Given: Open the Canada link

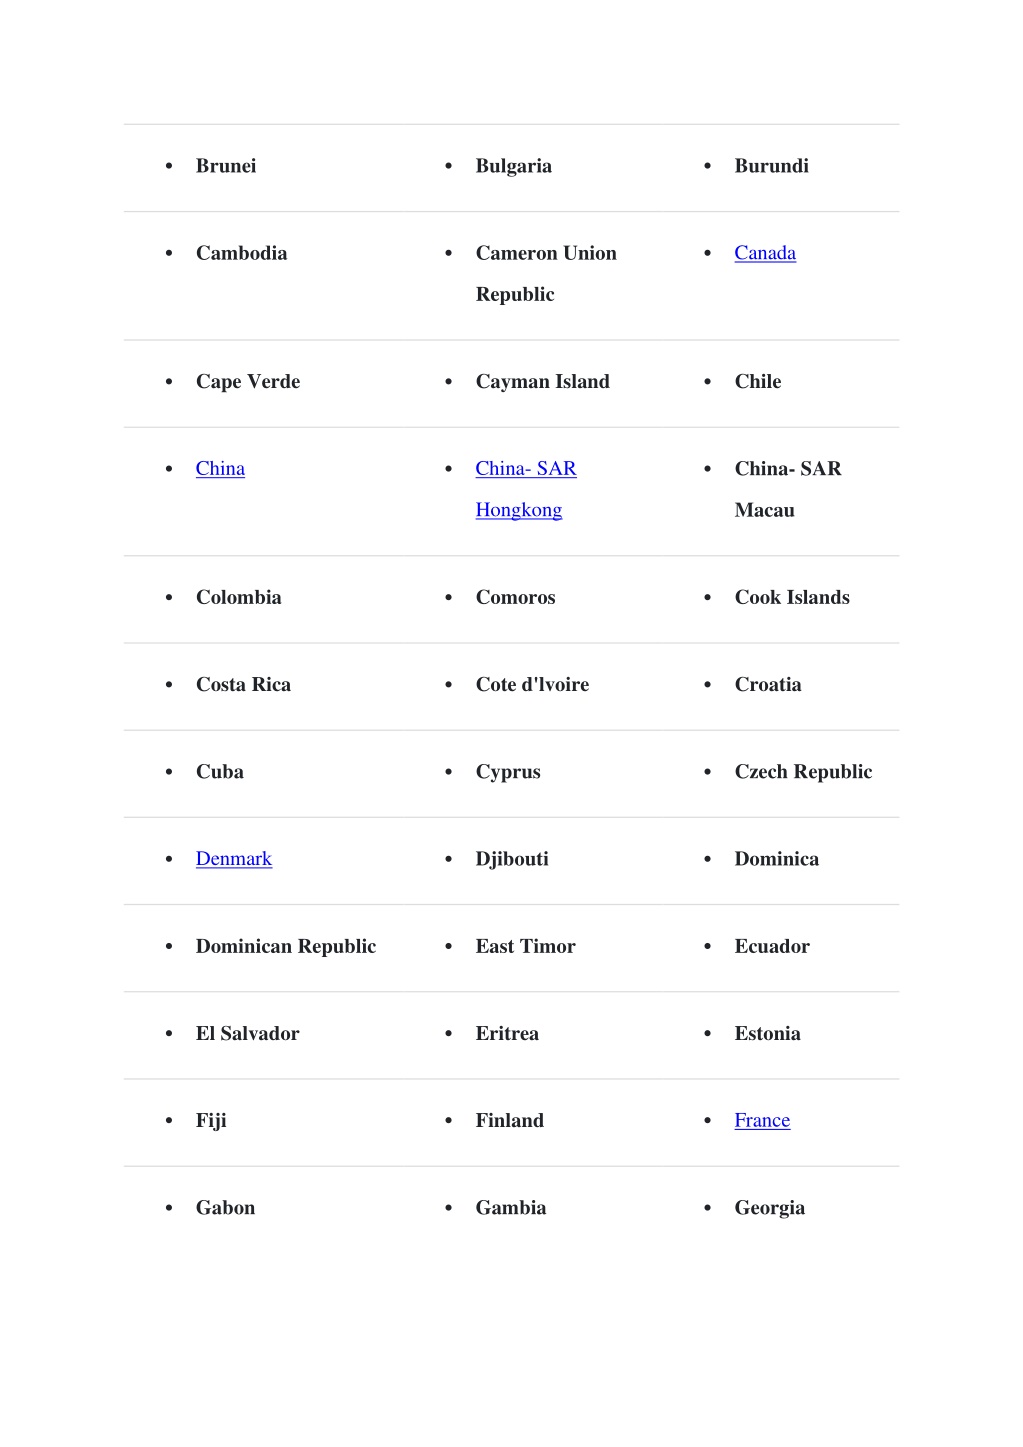Looking at the screenshot, I should (x=765, y=253).
